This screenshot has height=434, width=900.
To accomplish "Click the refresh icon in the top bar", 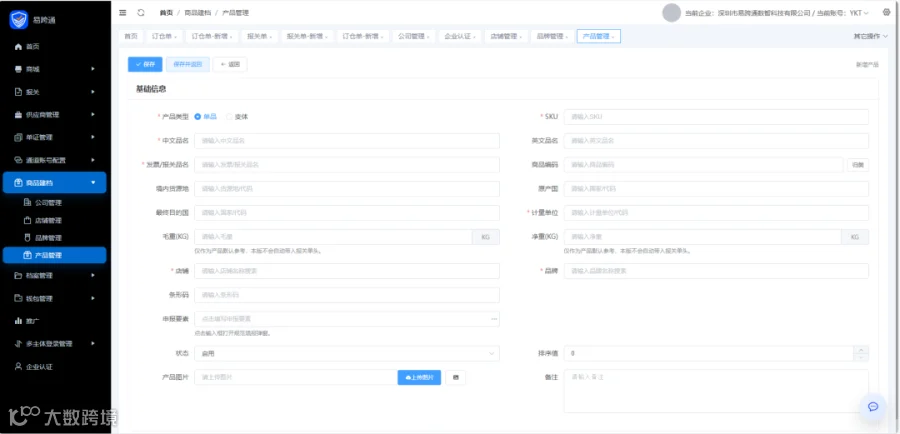I will [x=141, y=13].
